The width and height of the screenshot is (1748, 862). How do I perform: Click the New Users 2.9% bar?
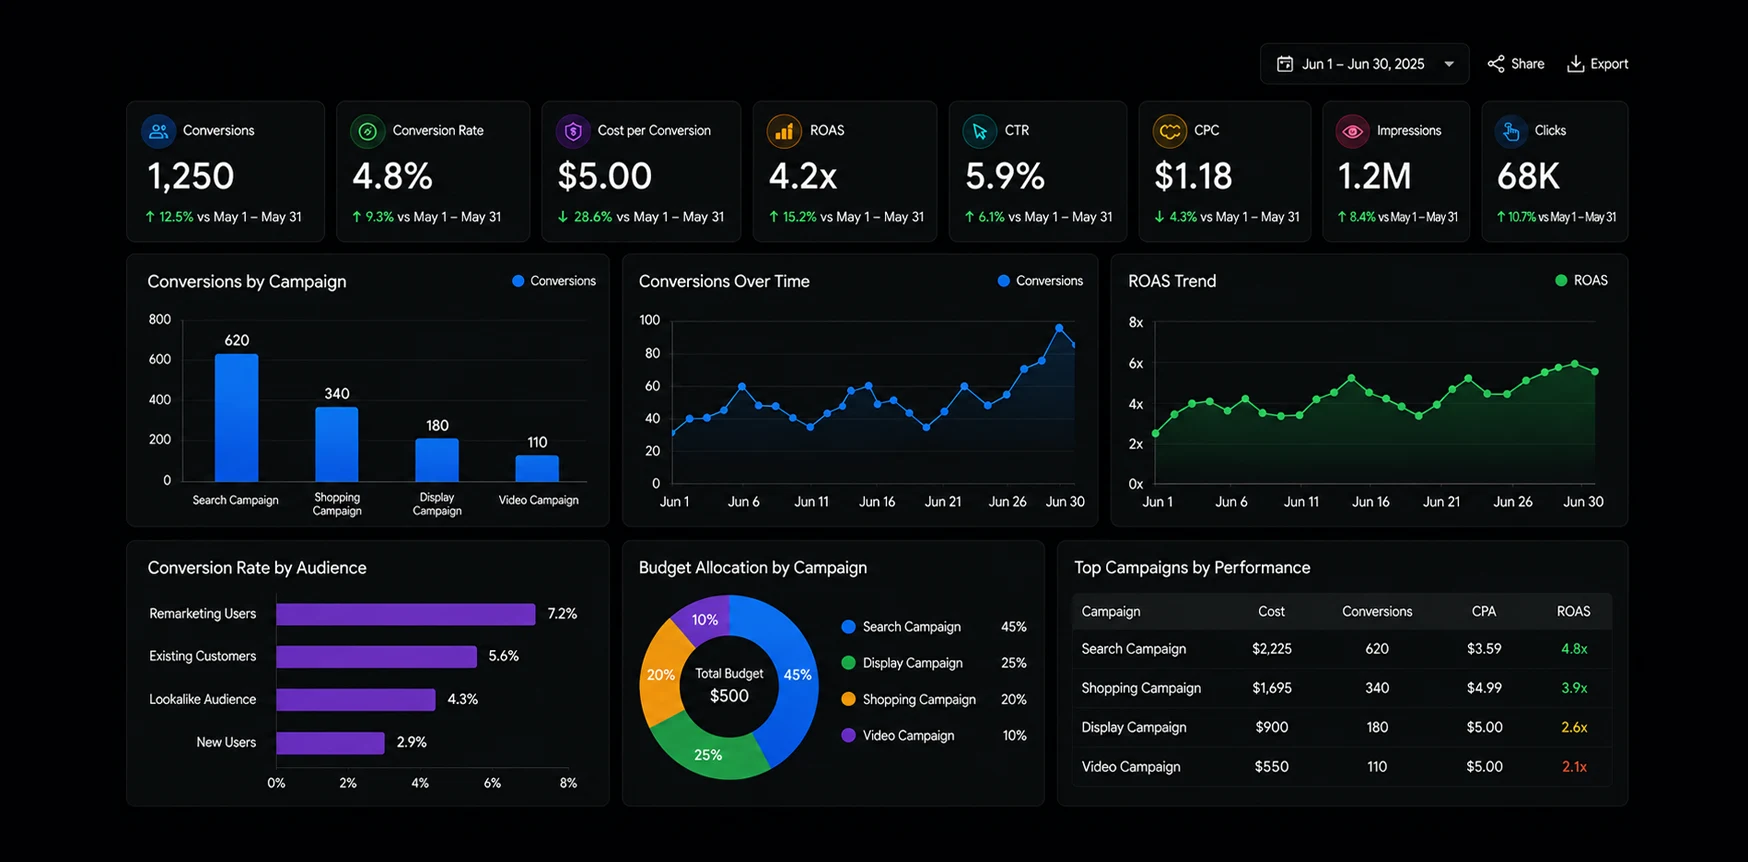pos(331,743)
